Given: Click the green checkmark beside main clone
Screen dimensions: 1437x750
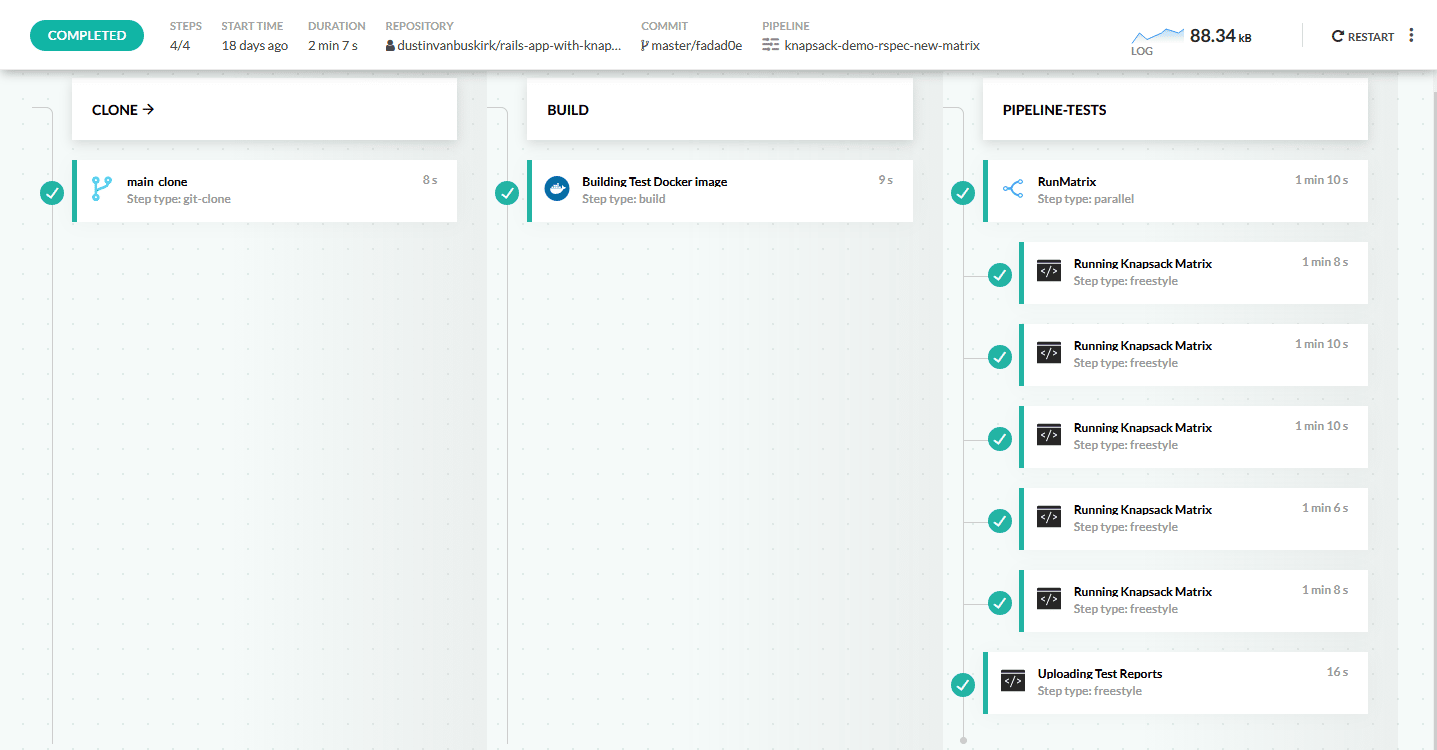Looking at the screenshot, I should pos(52,192).
